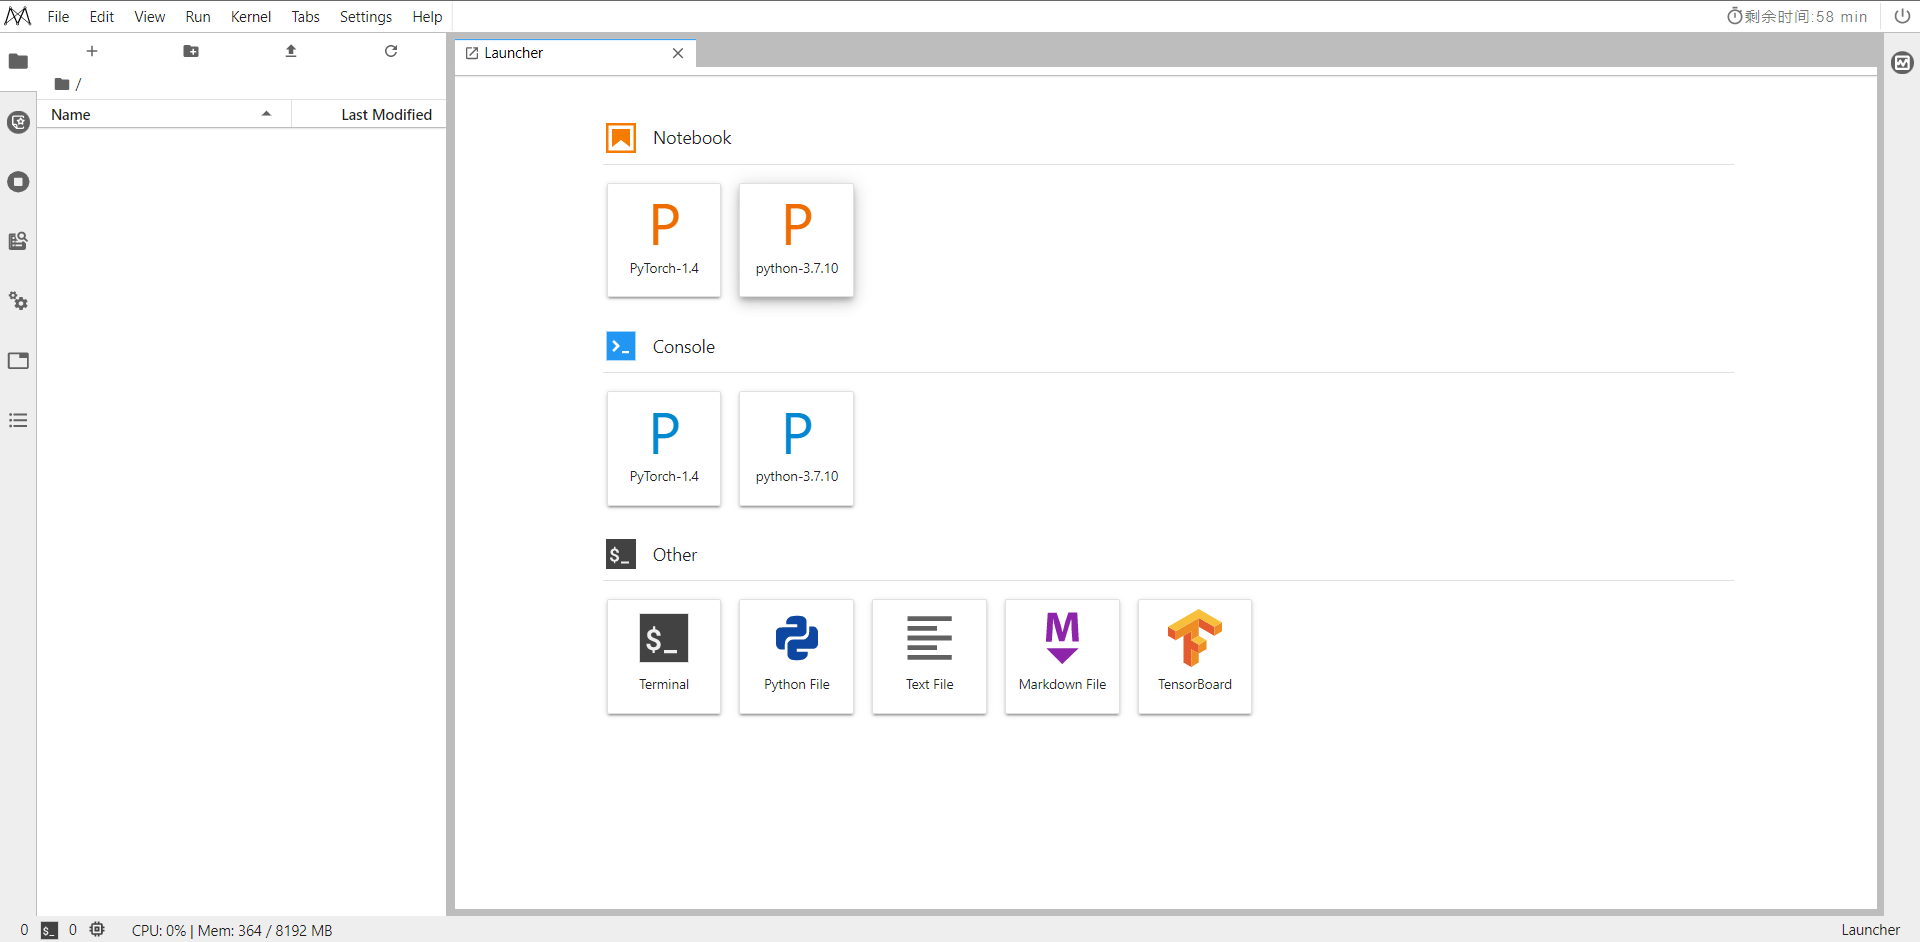Click the Other section heading
This screenshot has height=942, width=1920.
[675, 555]
